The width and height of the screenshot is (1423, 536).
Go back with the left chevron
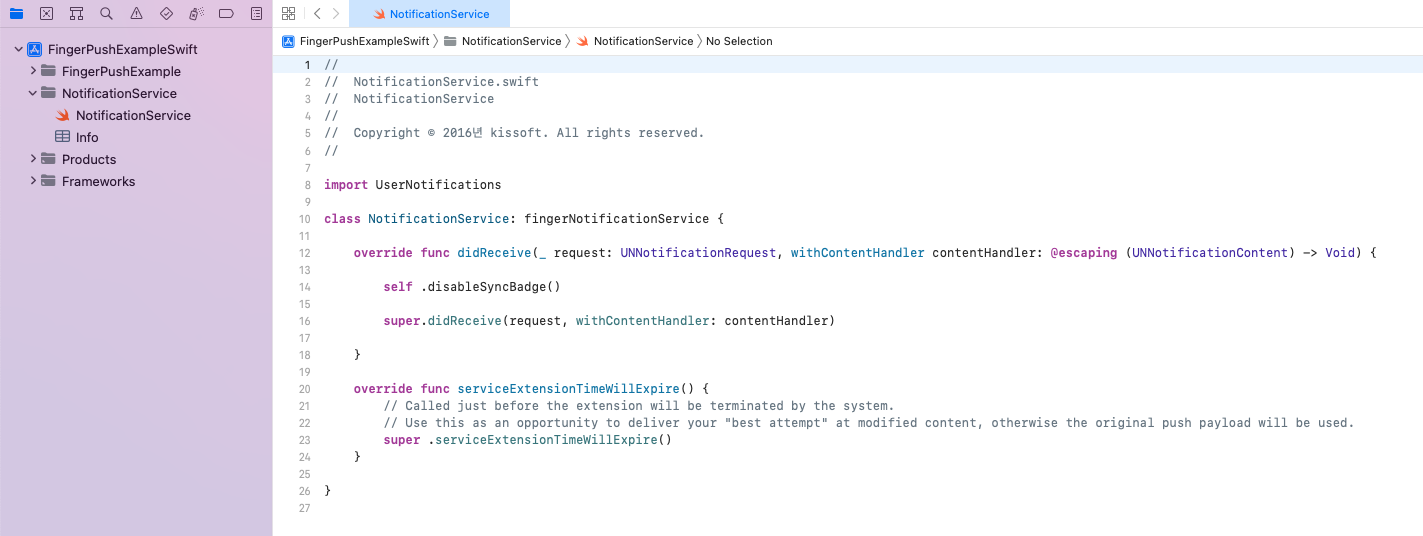click(x=317, y=14)
